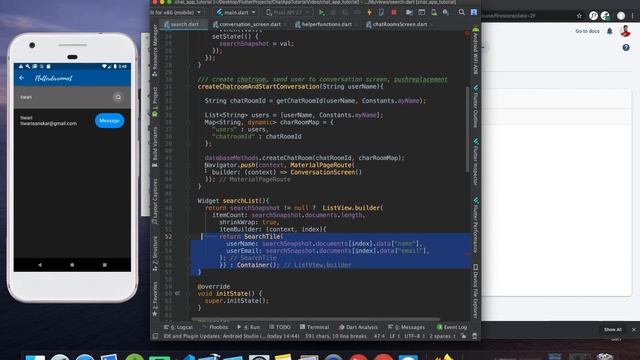This screenshot has width=640, height=360.
Task: Open the Dart Analysis tool window
Action: click(358, 327)
